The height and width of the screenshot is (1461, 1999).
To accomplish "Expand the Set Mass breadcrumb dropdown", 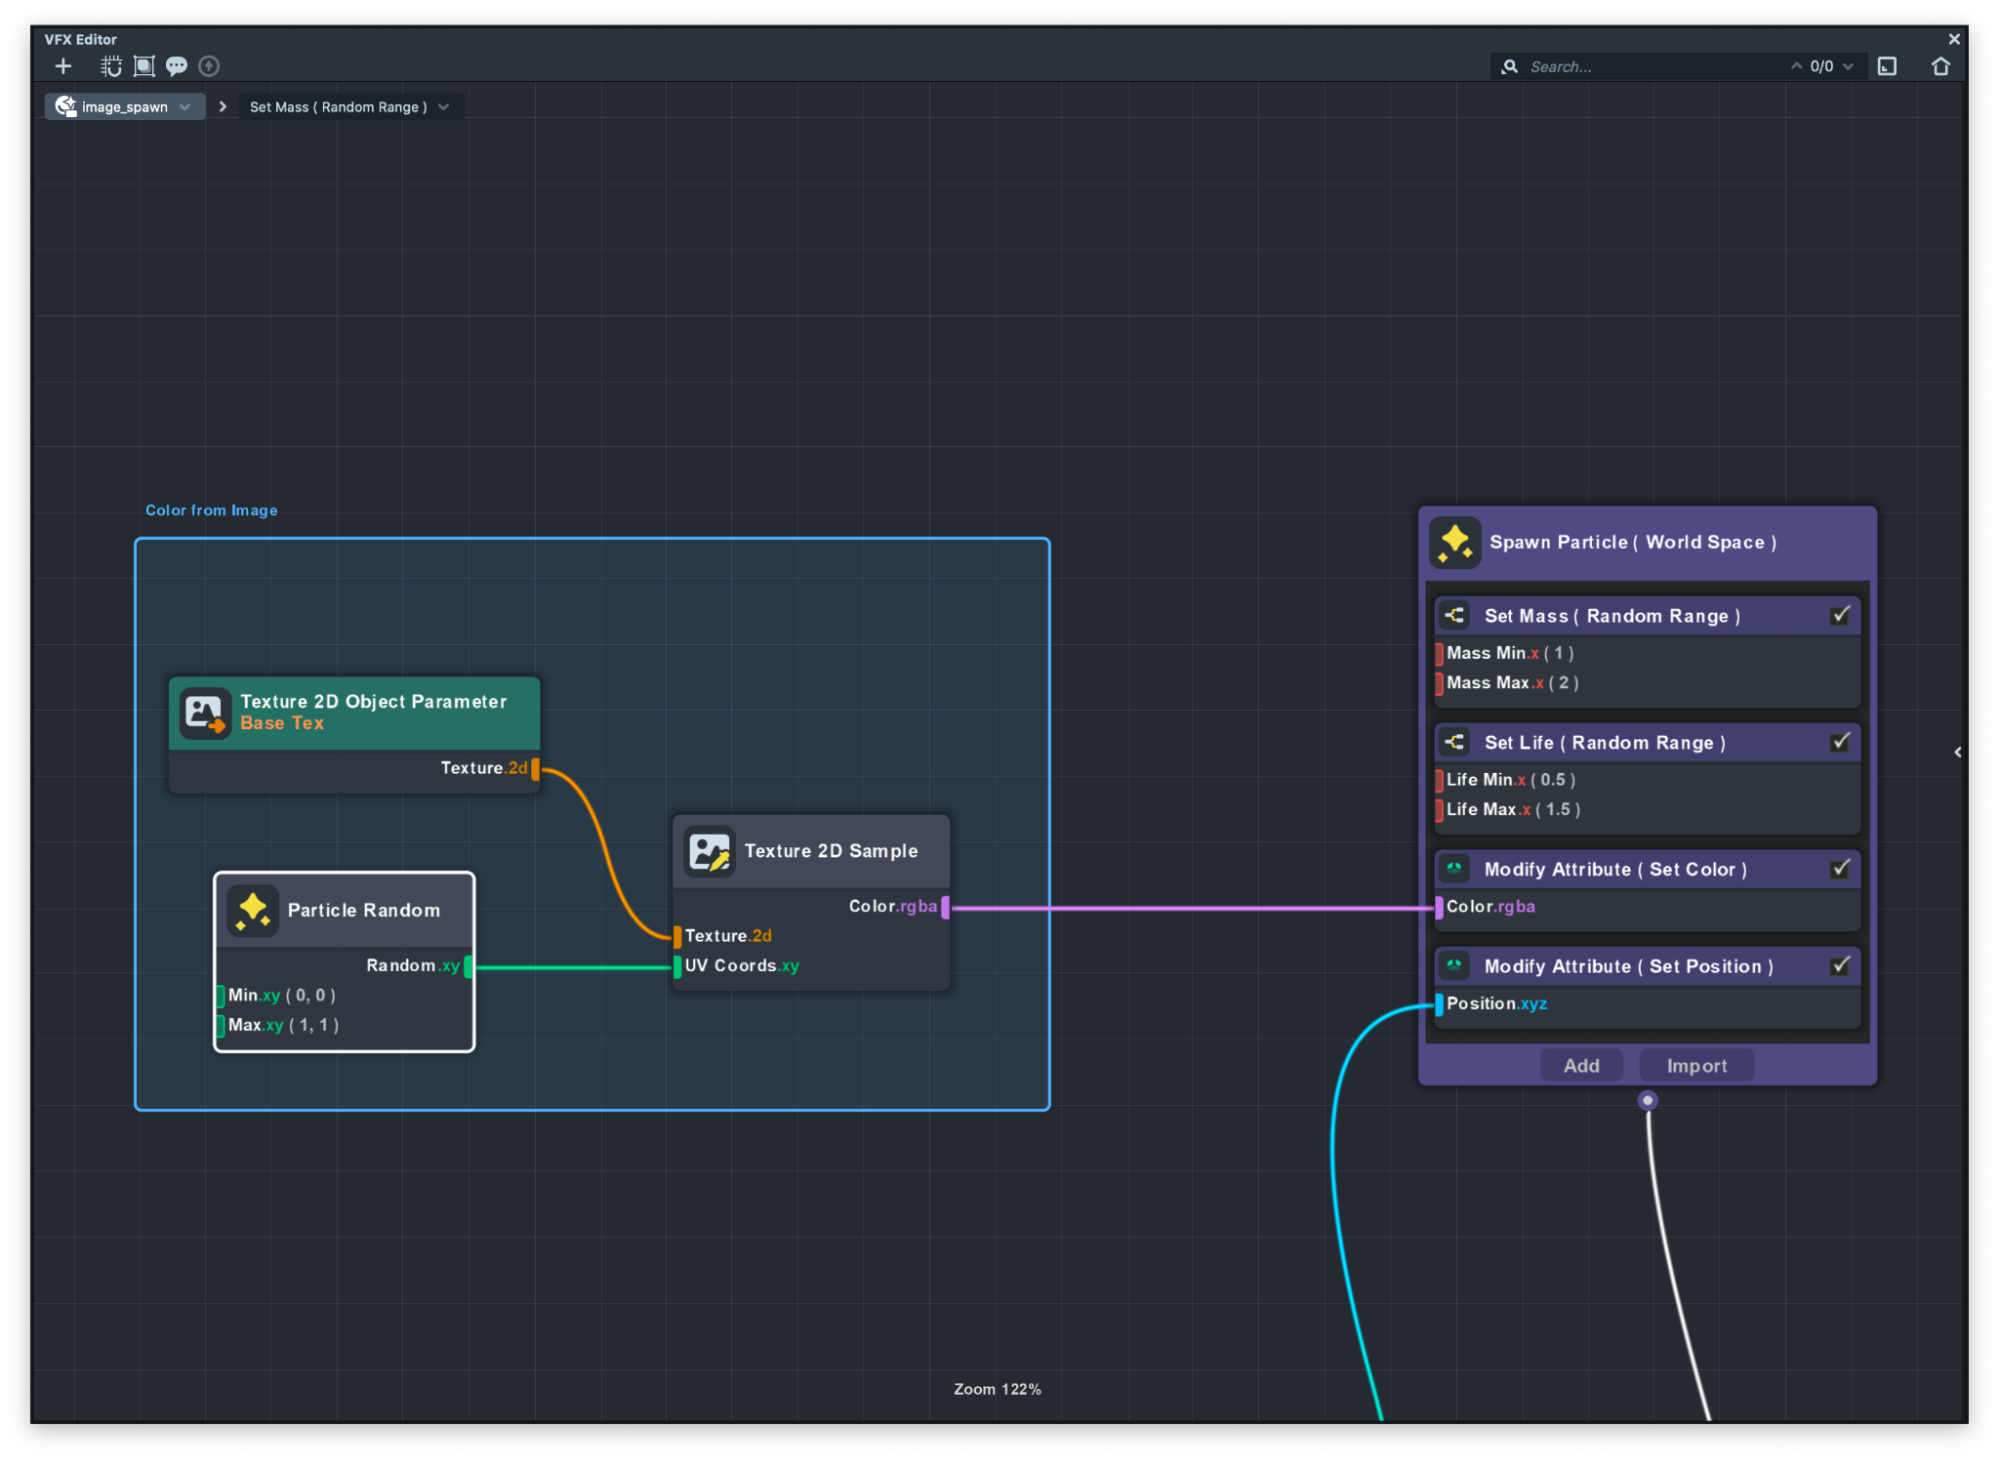I will tap(443, 107).
